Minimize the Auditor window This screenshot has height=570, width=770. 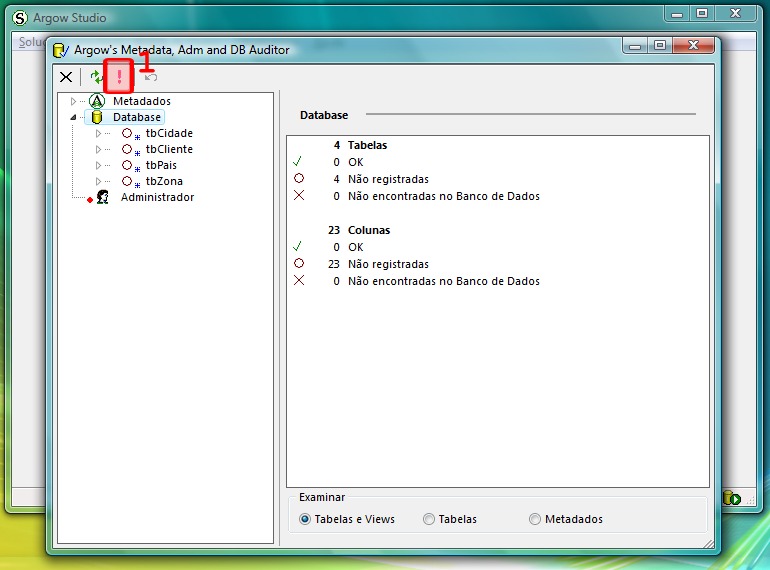coord(634,46)
